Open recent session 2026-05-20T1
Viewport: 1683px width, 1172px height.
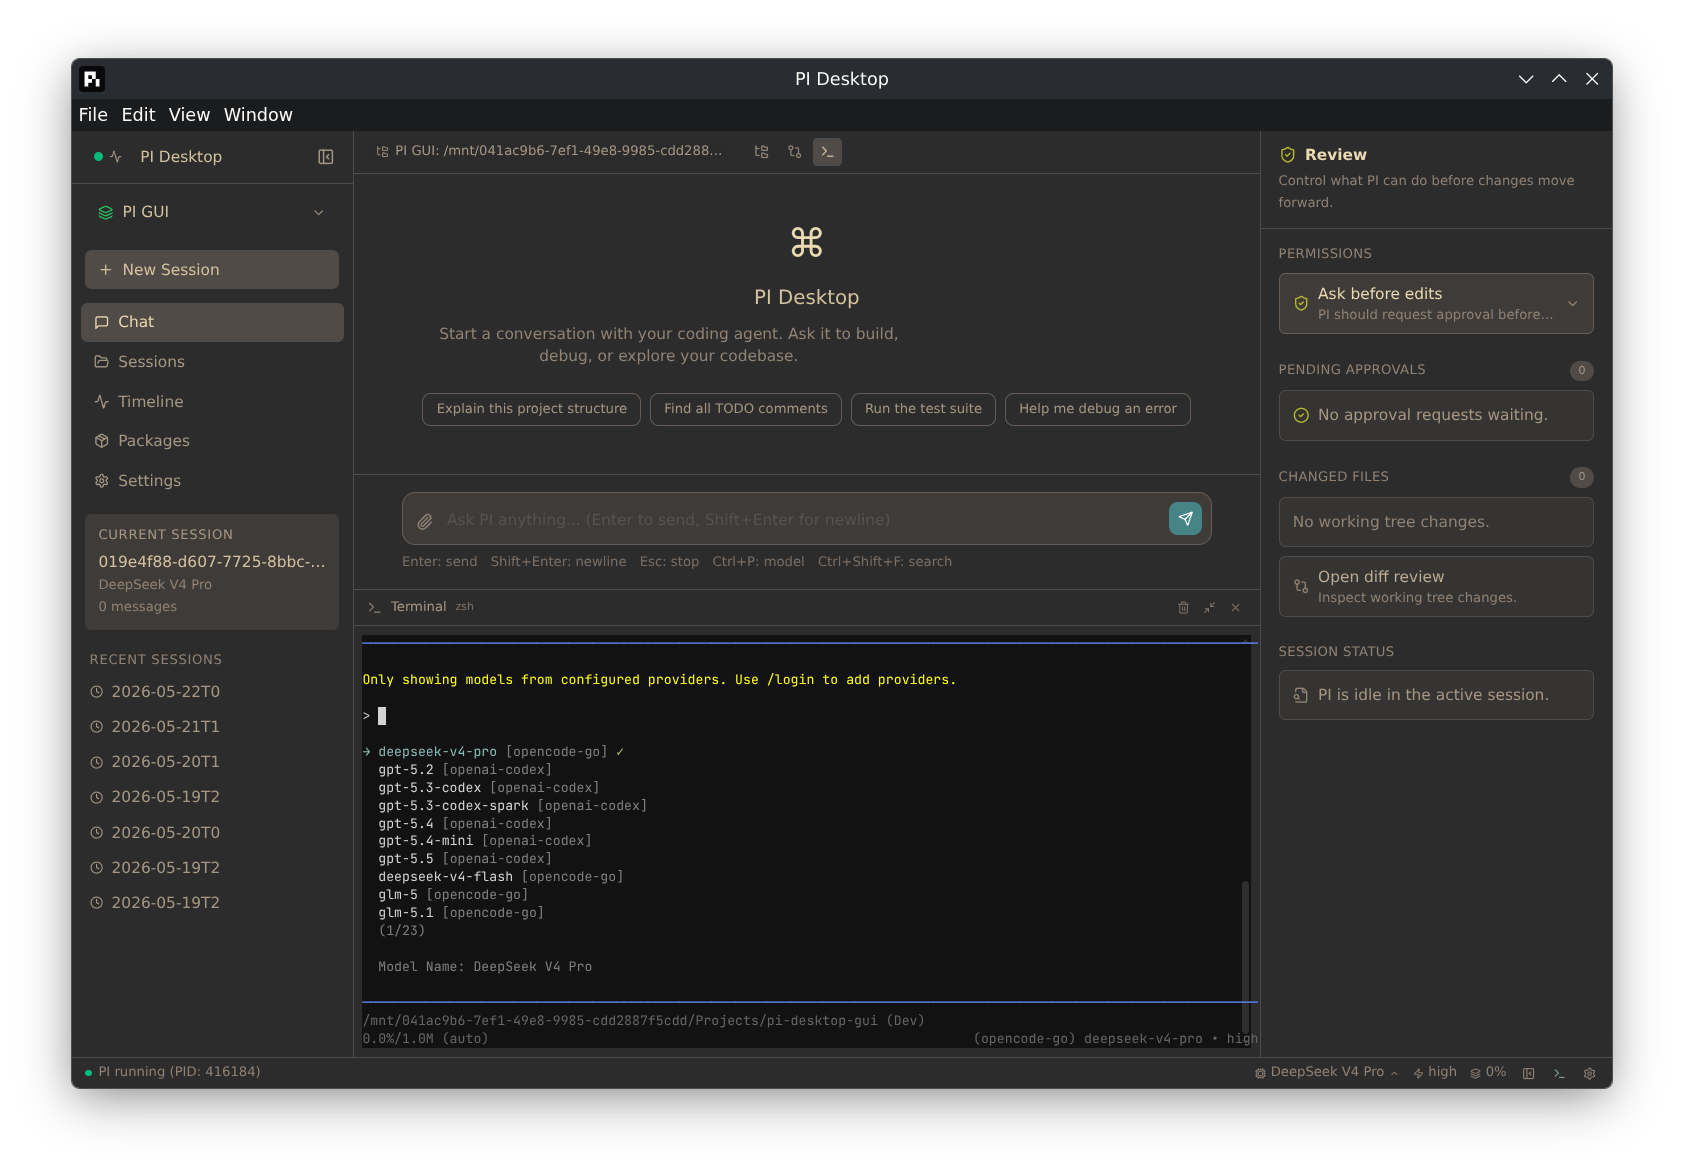[212, 762]
